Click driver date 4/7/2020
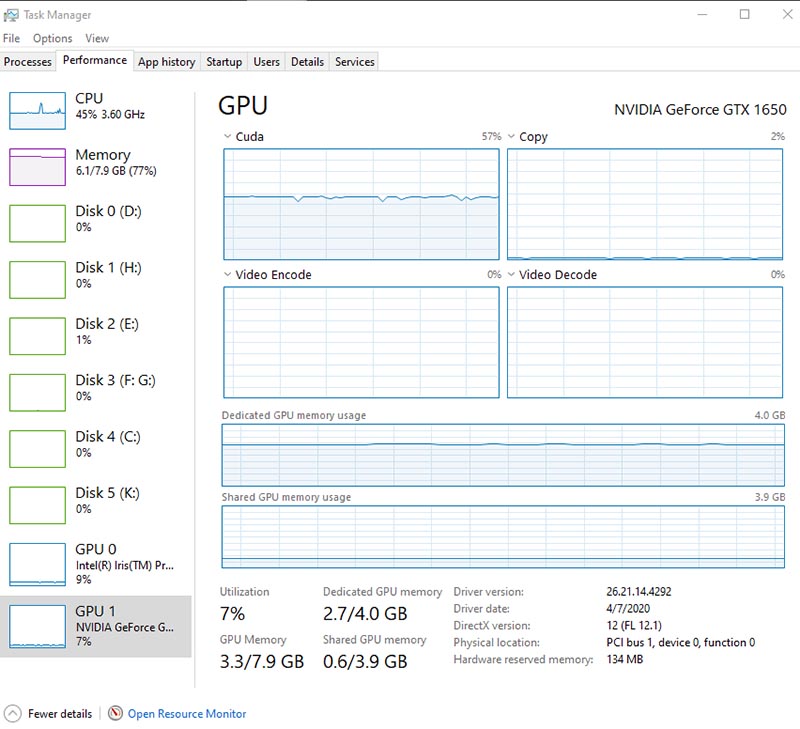The width and height of the screenshot is (800, 729). click(x=628, y=609)
